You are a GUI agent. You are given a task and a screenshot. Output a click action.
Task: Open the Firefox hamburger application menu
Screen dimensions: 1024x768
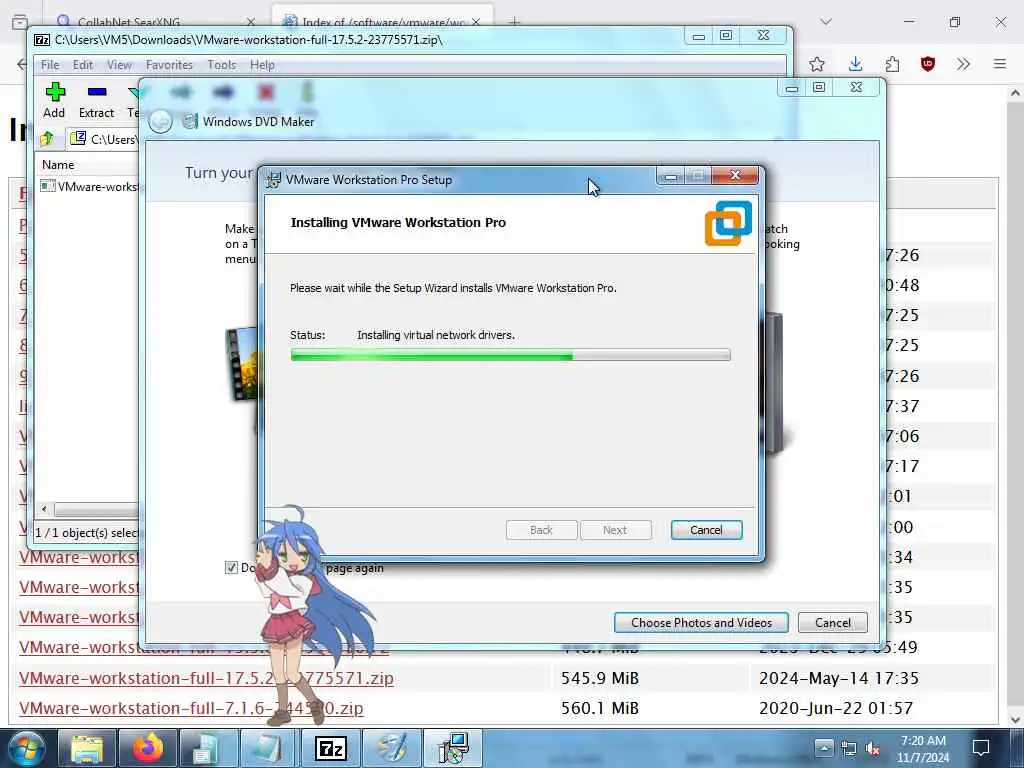[x=1000, y=64]
